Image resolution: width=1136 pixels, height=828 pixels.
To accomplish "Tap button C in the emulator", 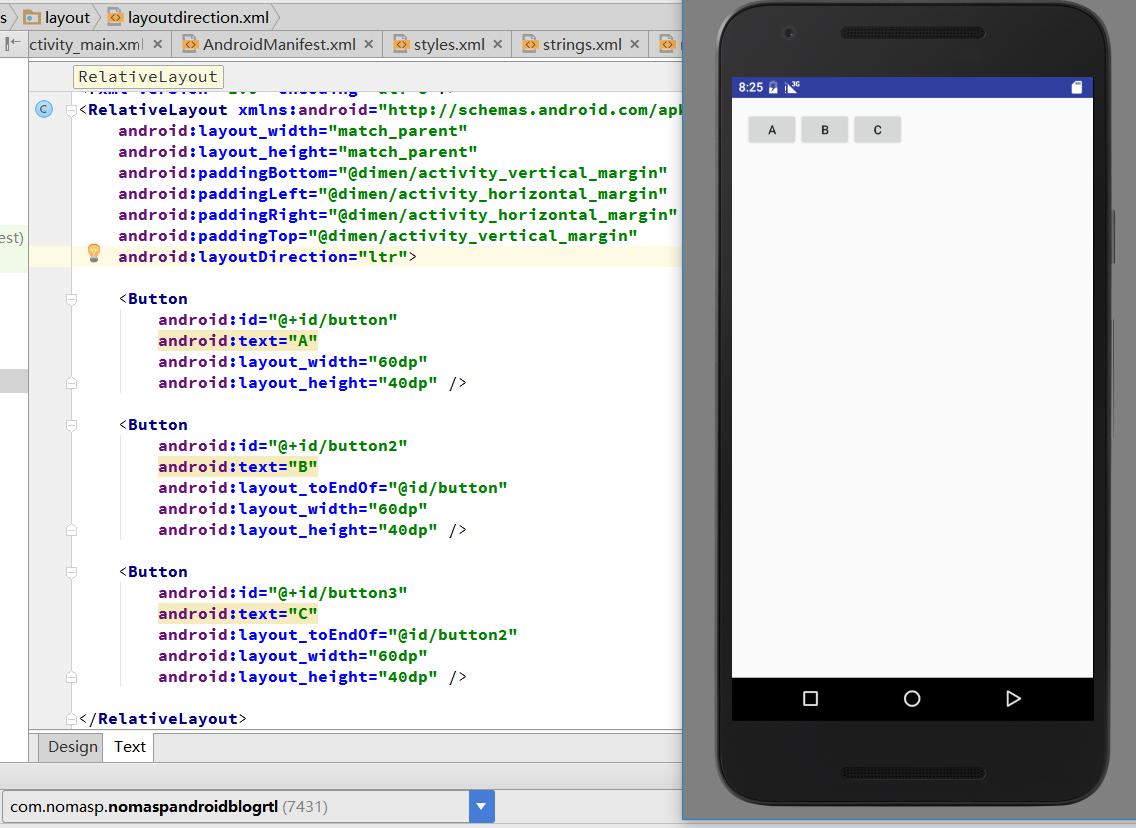I will [x=877, y=130].
